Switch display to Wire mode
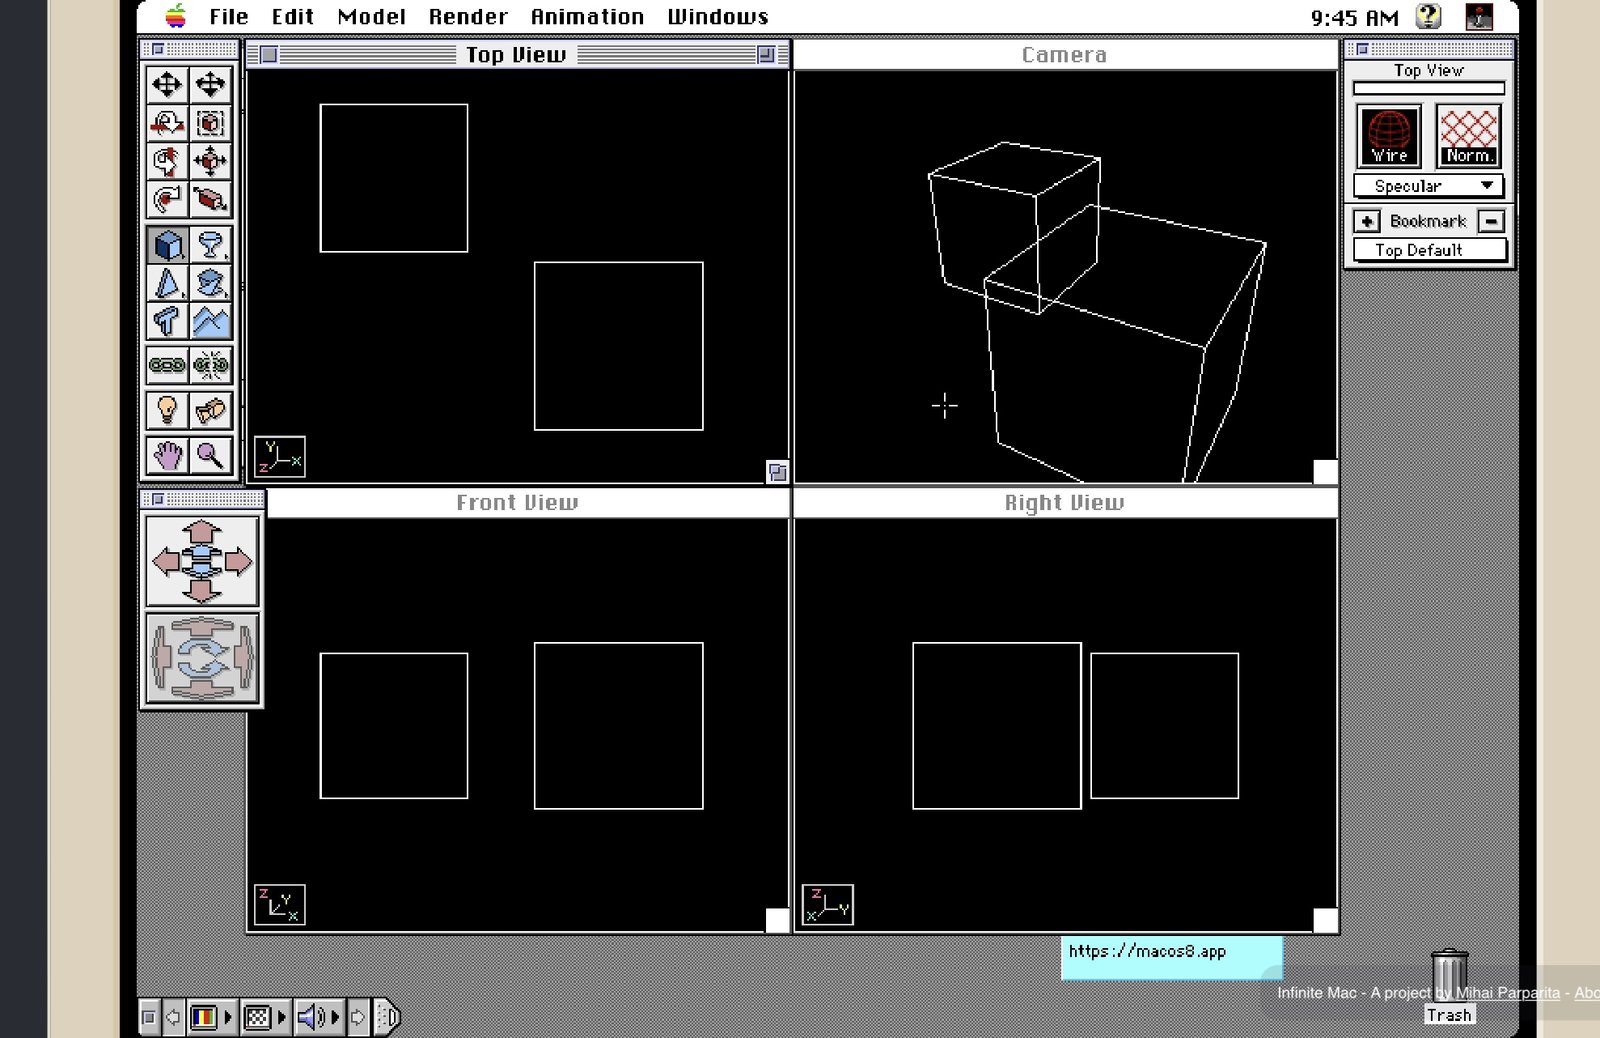The height and width of the screenshot is (1038, 1600). (1389, 137)
